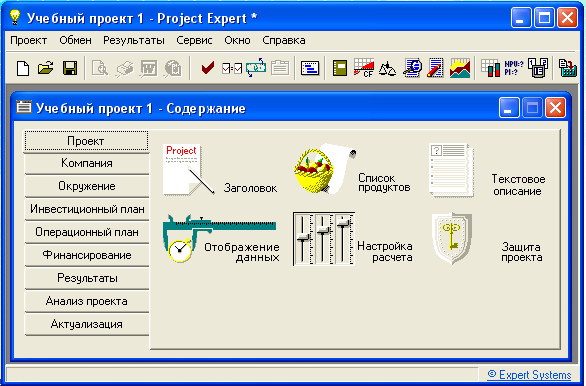Open the Gantt calendar plan toolbar icon
The image size is (586, 386).
pos(310,68)
